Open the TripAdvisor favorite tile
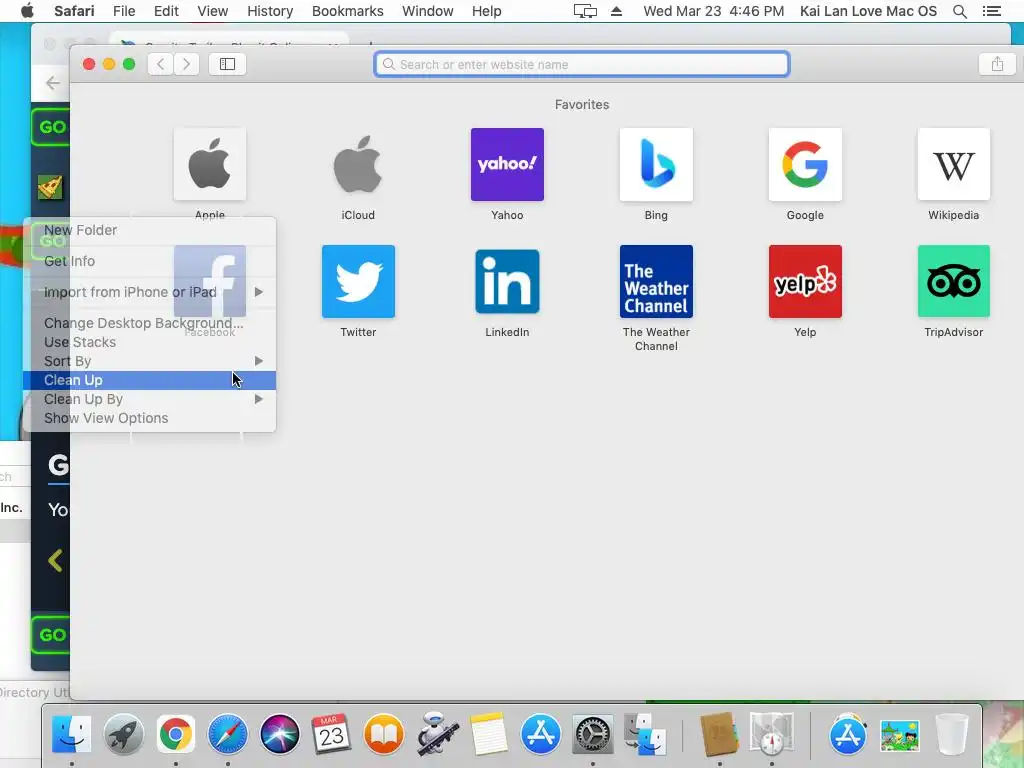Viewport: 1024px width, 768px height. click(953, 281)
